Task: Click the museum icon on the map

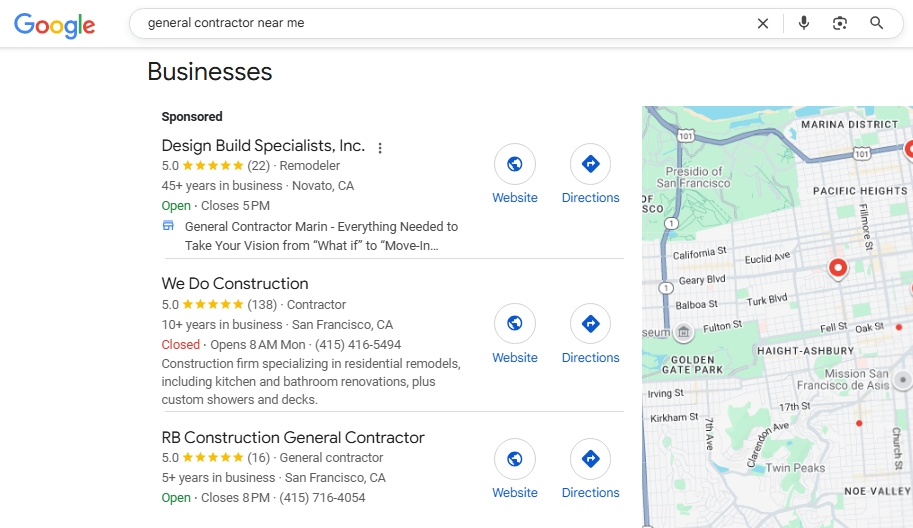Action: pyautogui.click(x=684, y=332)
